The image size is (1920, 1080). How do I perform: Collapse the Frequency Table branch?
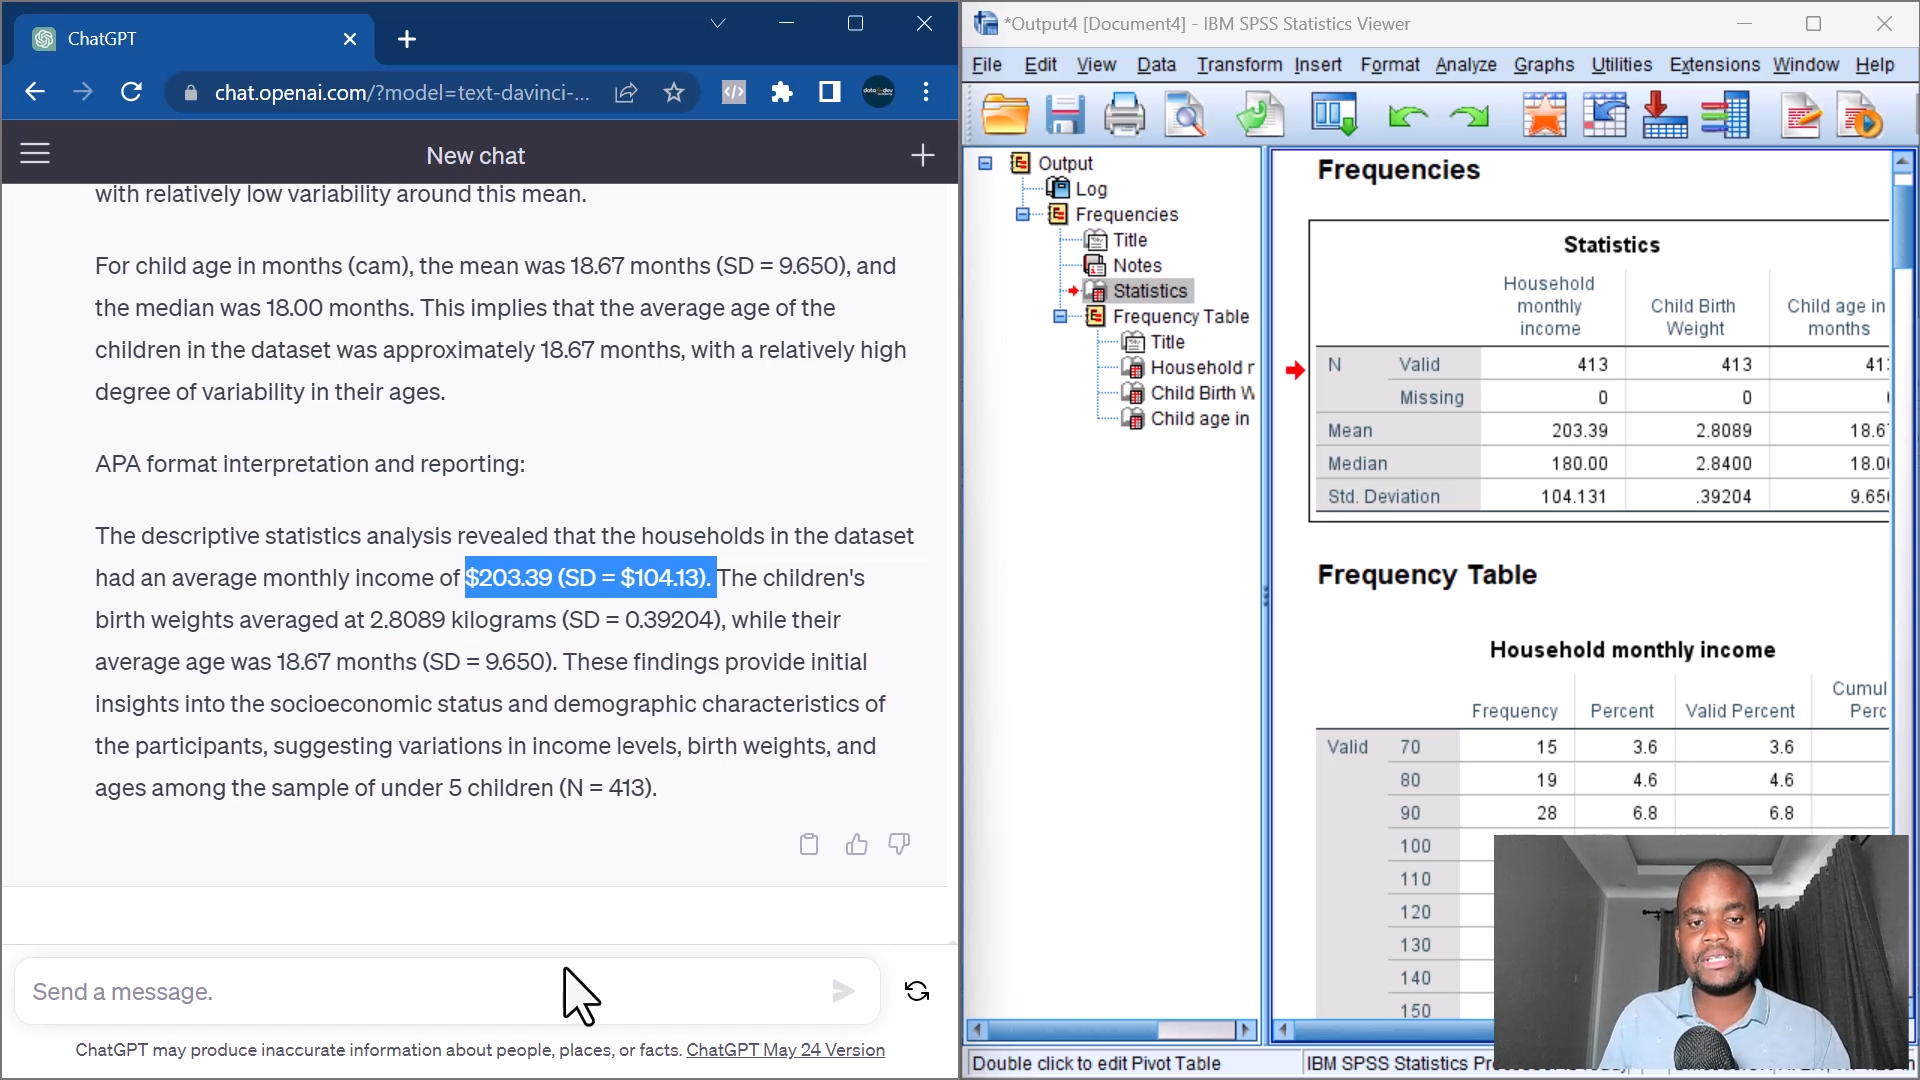(1060, 317)
